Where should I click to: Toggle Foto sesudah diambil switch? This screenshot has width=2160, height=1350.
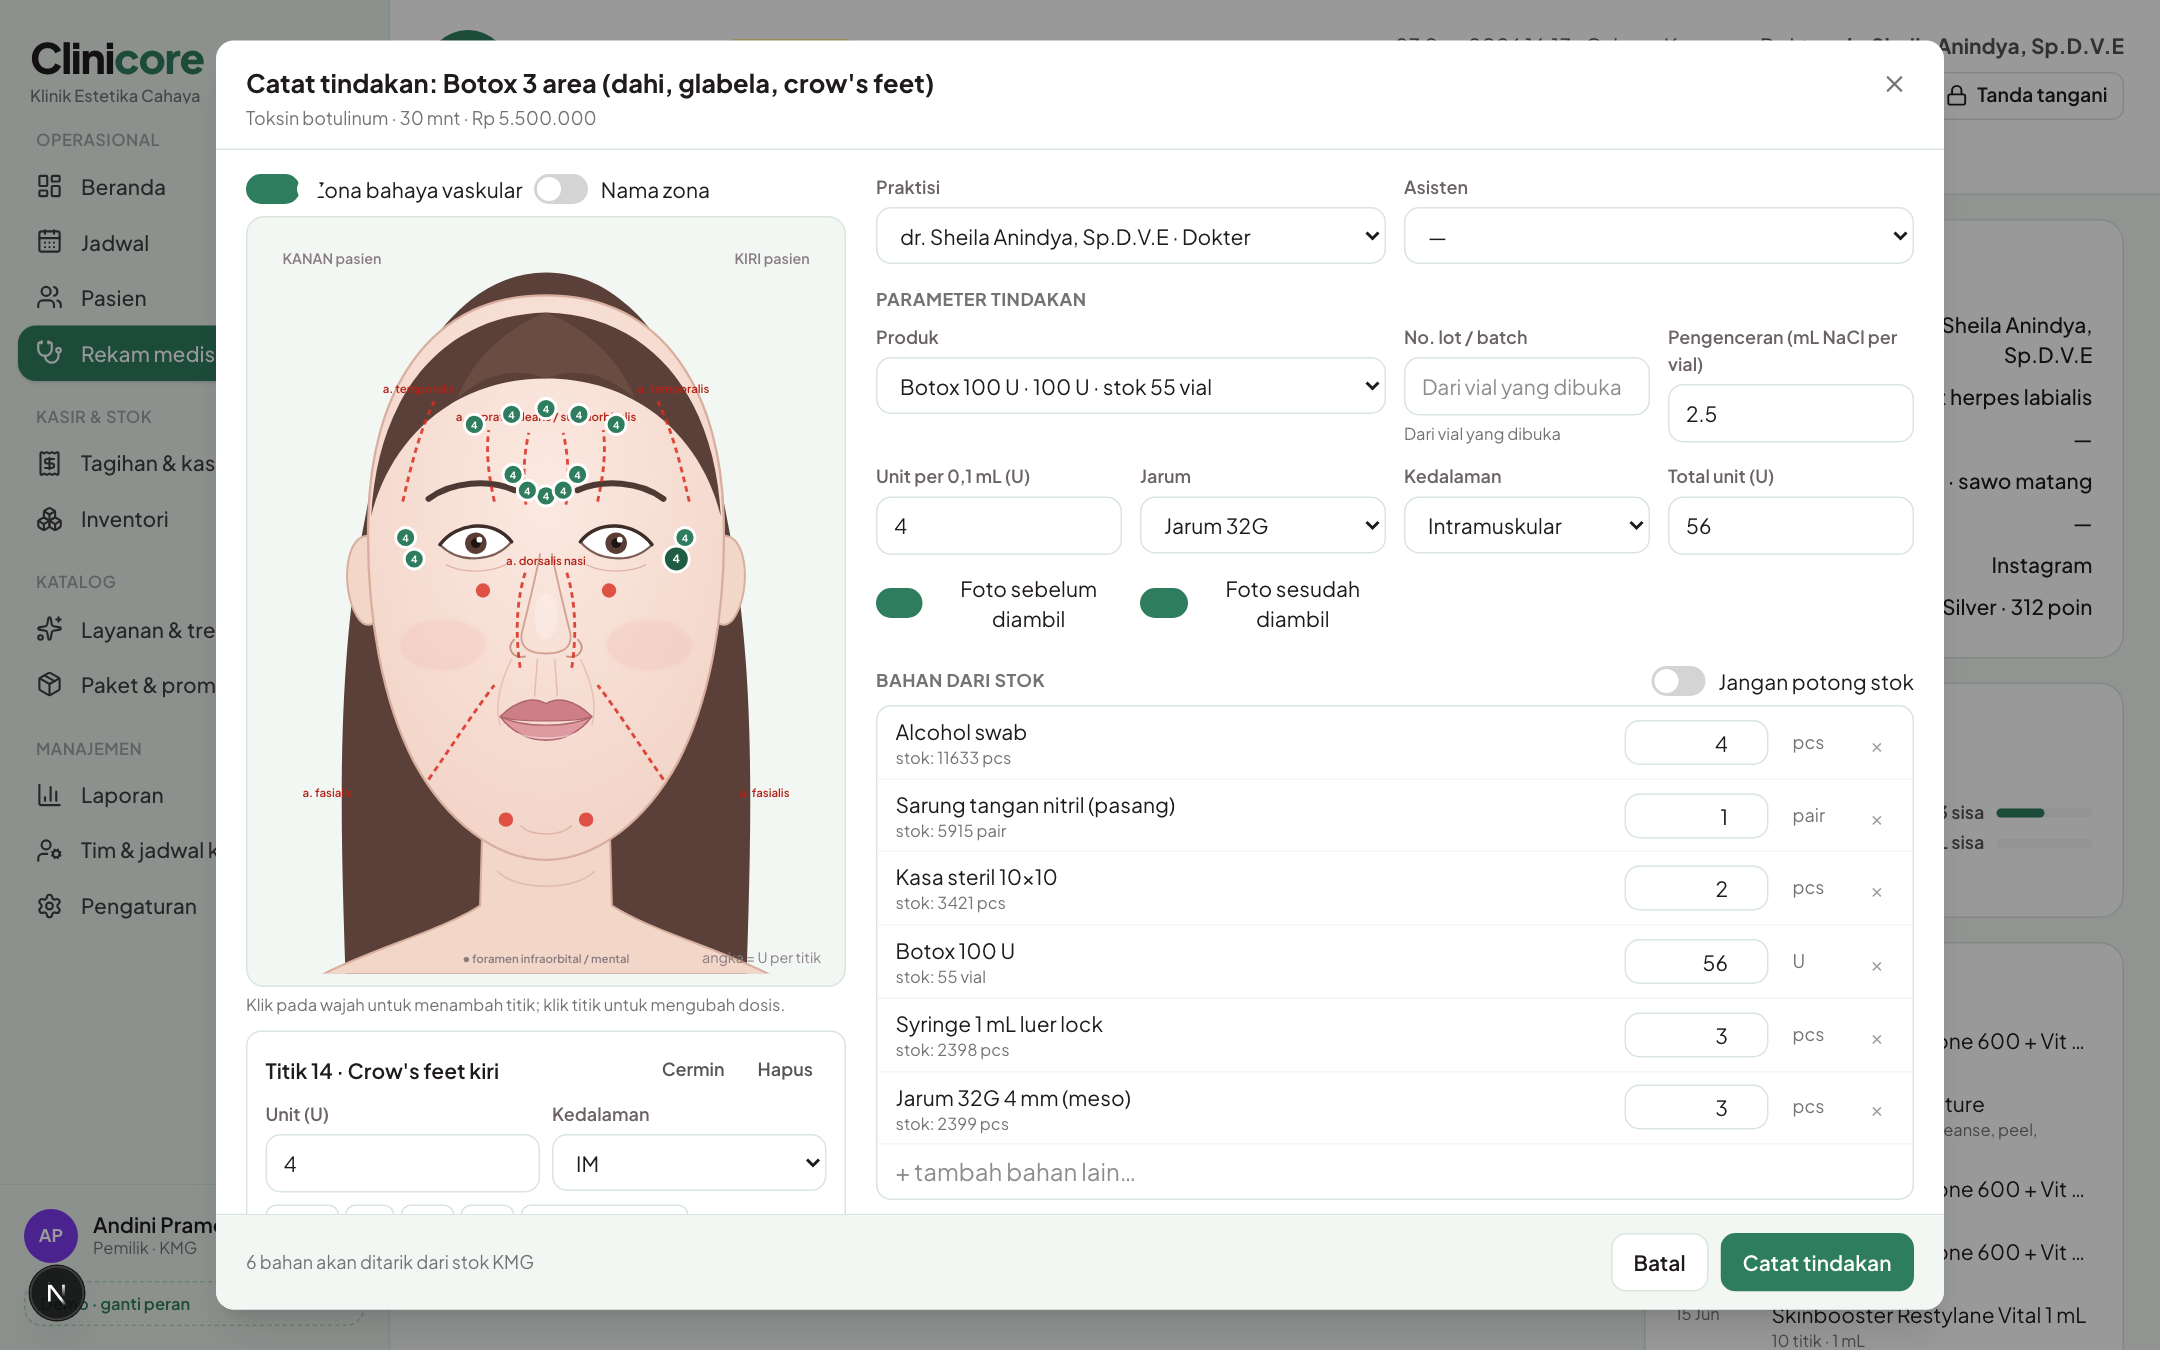click(1164, 603)
